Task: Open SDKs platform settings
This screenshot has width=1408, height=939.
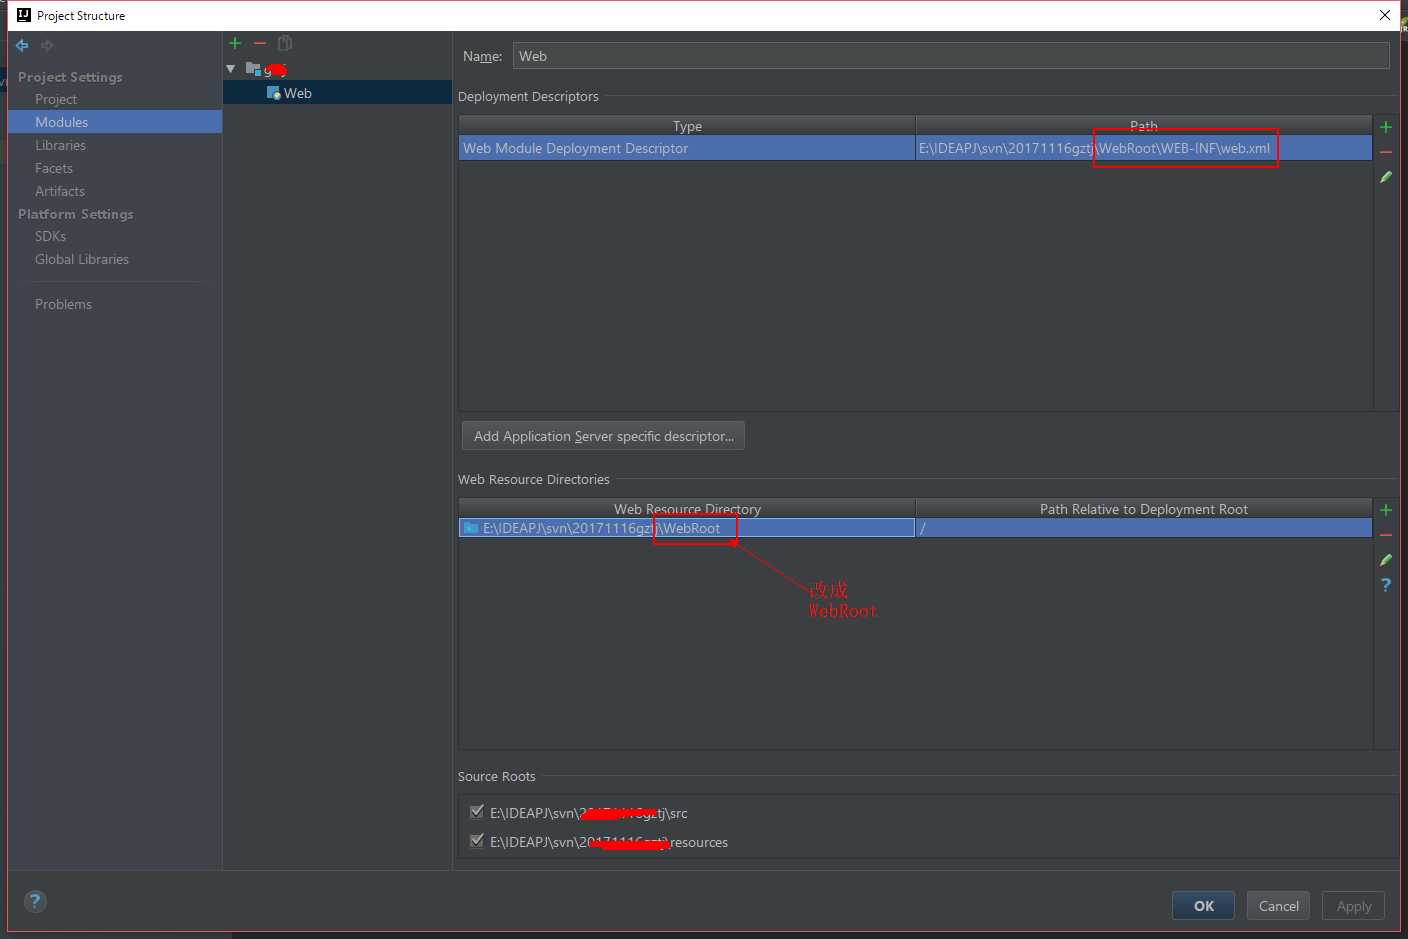Action: point(50,236)
